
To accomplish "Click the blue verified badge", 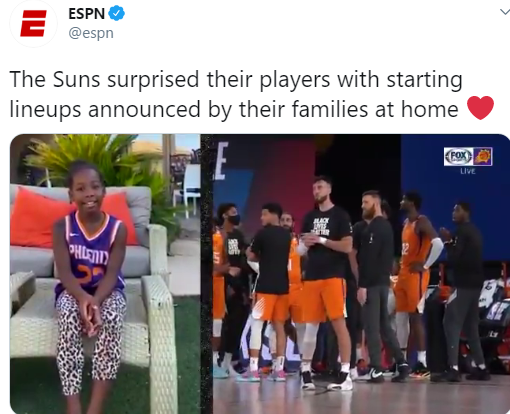I will point(117,13).
